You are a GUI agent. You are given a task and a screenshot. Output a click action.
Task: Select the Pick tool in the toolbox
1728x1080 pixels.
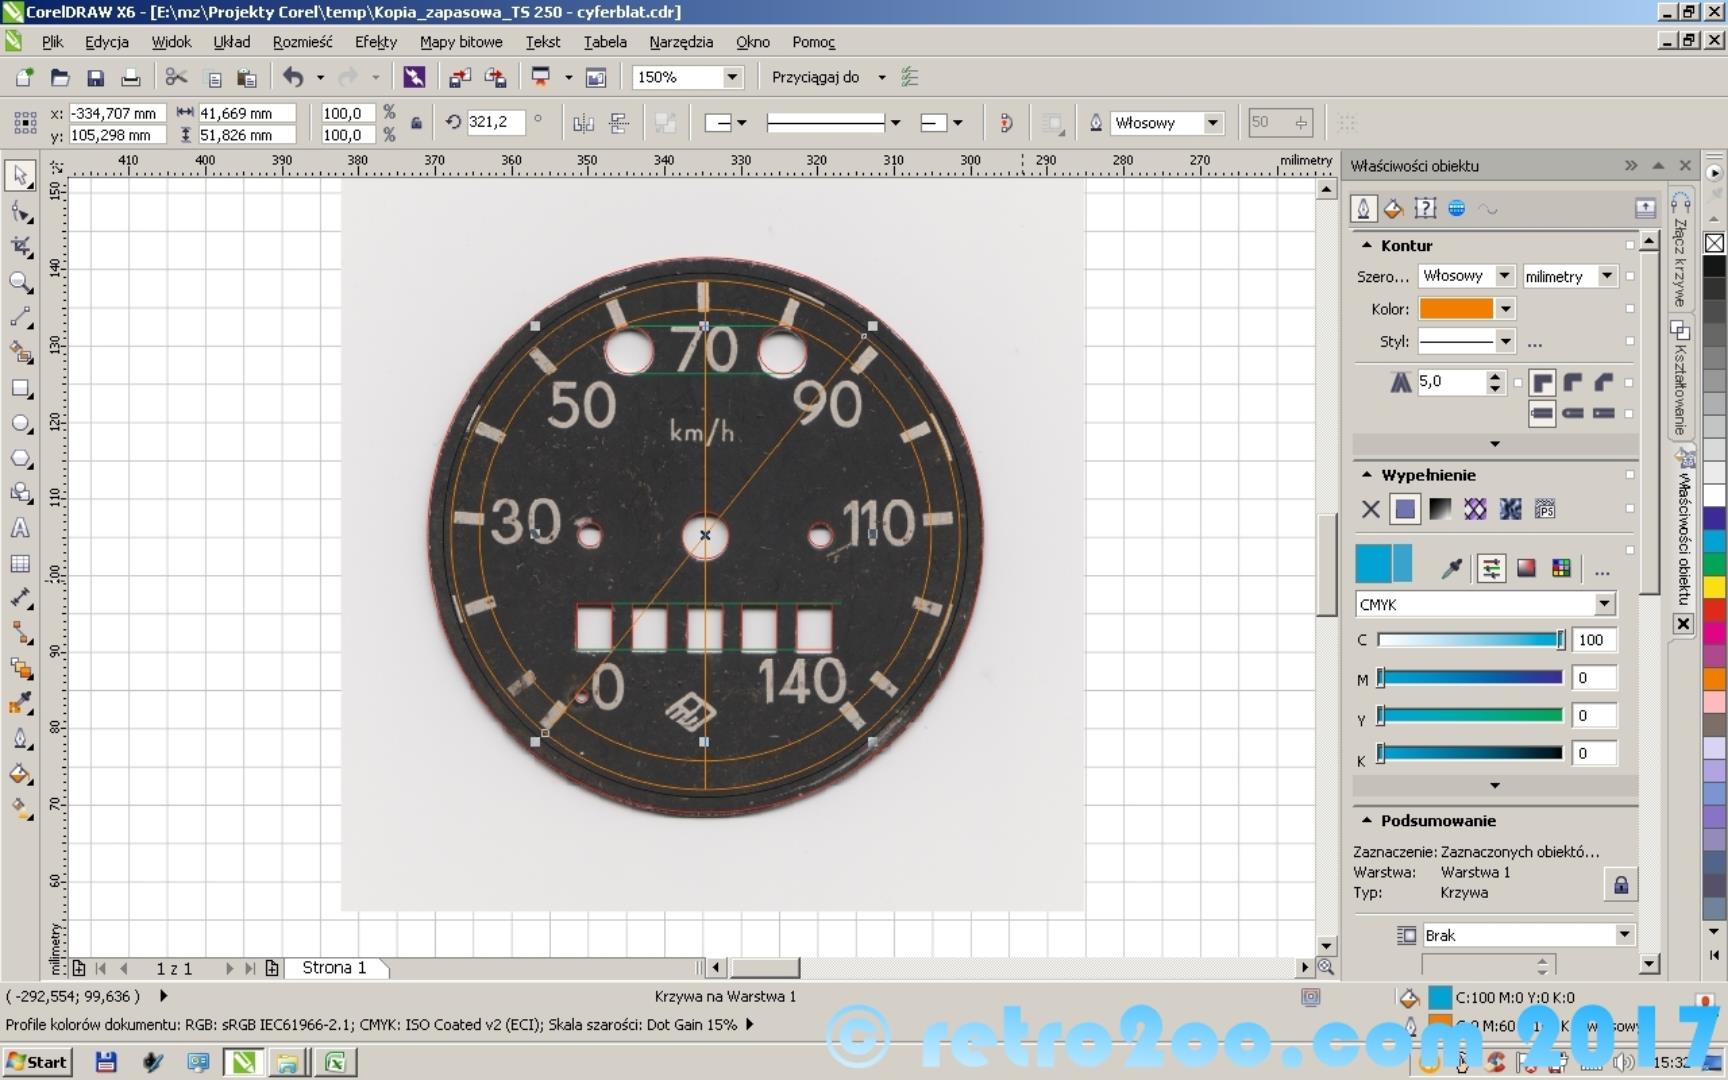pyautogui.click(x=20, y=176)
